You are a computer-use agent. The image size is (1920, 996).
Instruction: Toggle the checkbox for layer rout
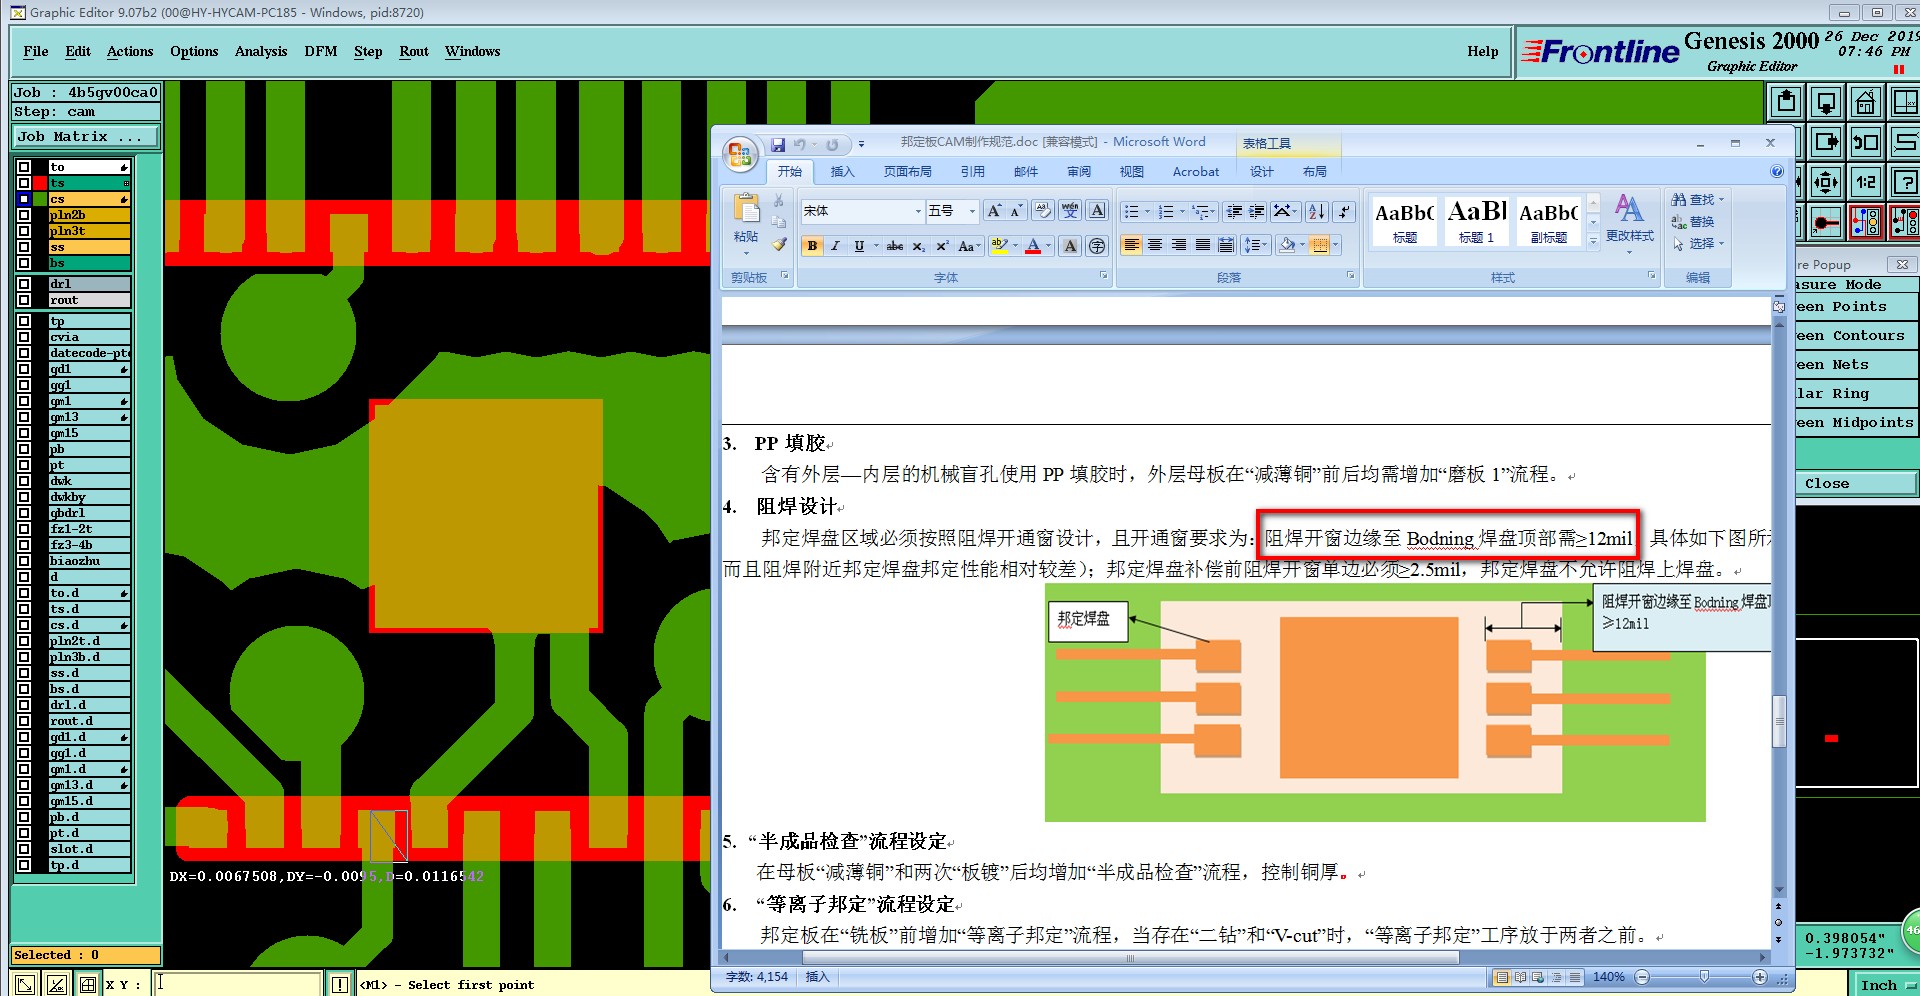(x=24, y=300)
